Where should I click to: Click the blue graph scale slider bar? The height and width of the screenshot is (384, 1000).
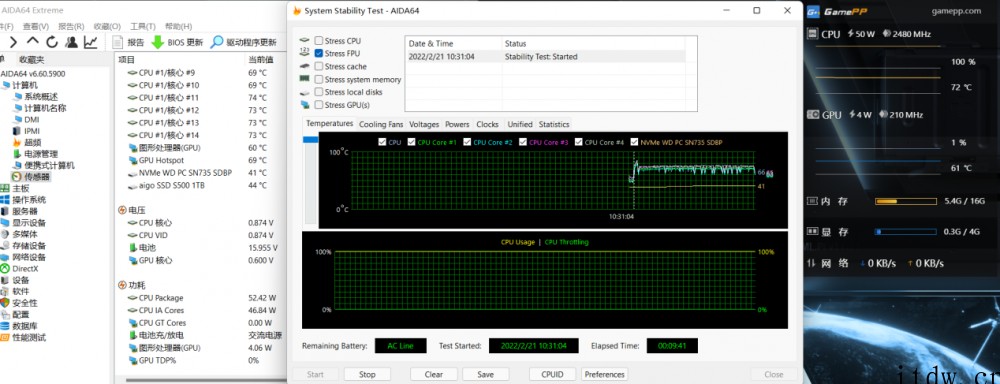[x=311, y=139]
